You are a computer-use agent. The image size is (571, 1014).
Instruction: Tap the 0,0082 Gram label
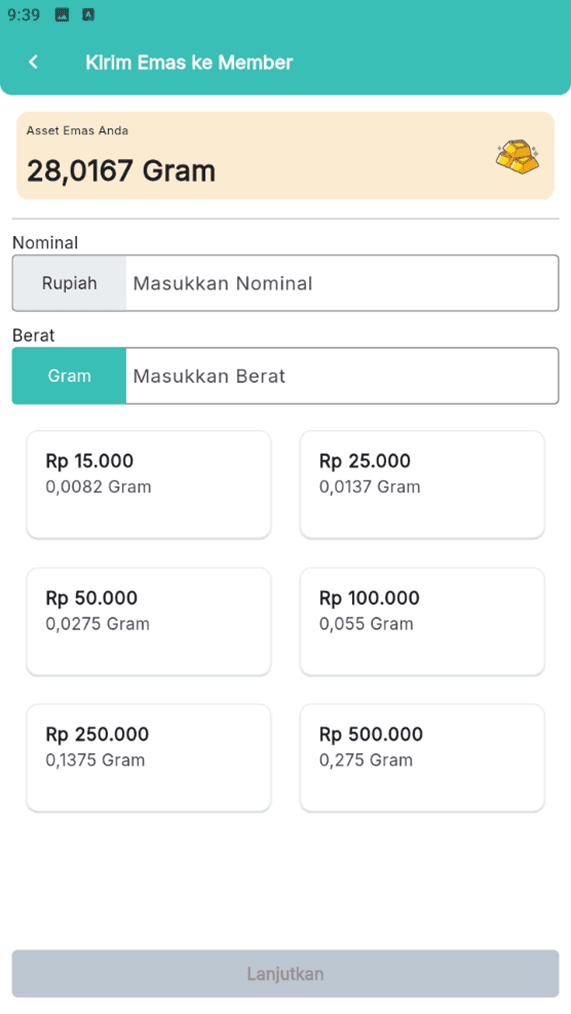click(x=98, y=487)
